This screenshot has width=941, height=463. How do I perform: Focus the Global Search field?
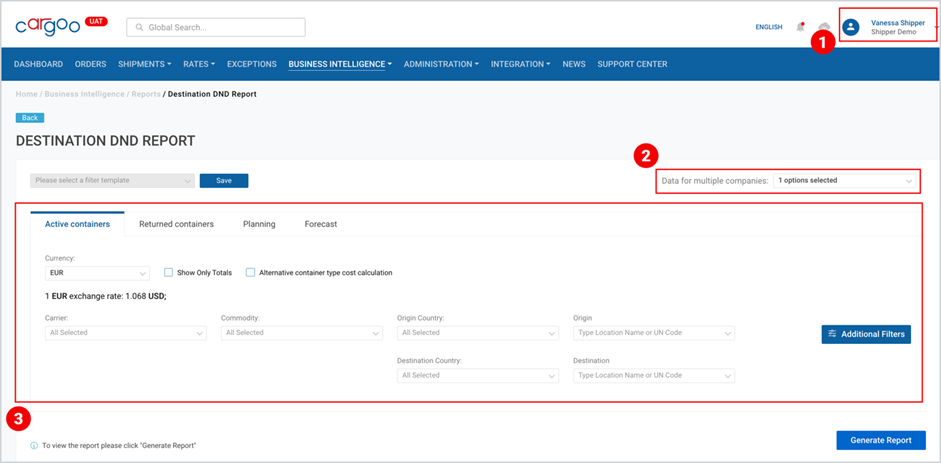point(215,28)
